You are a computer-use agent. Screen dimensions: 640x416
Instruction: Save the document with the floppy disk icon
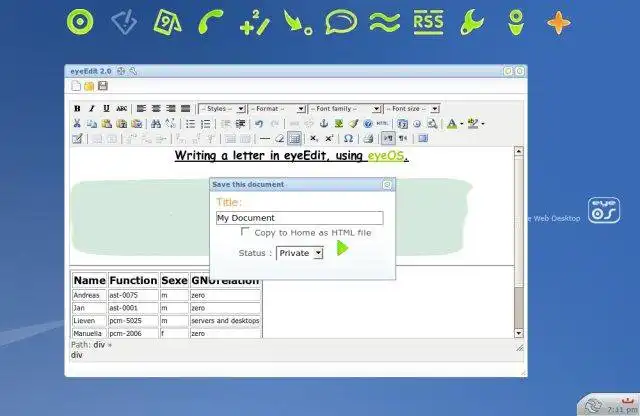click(x=103, y=86)
